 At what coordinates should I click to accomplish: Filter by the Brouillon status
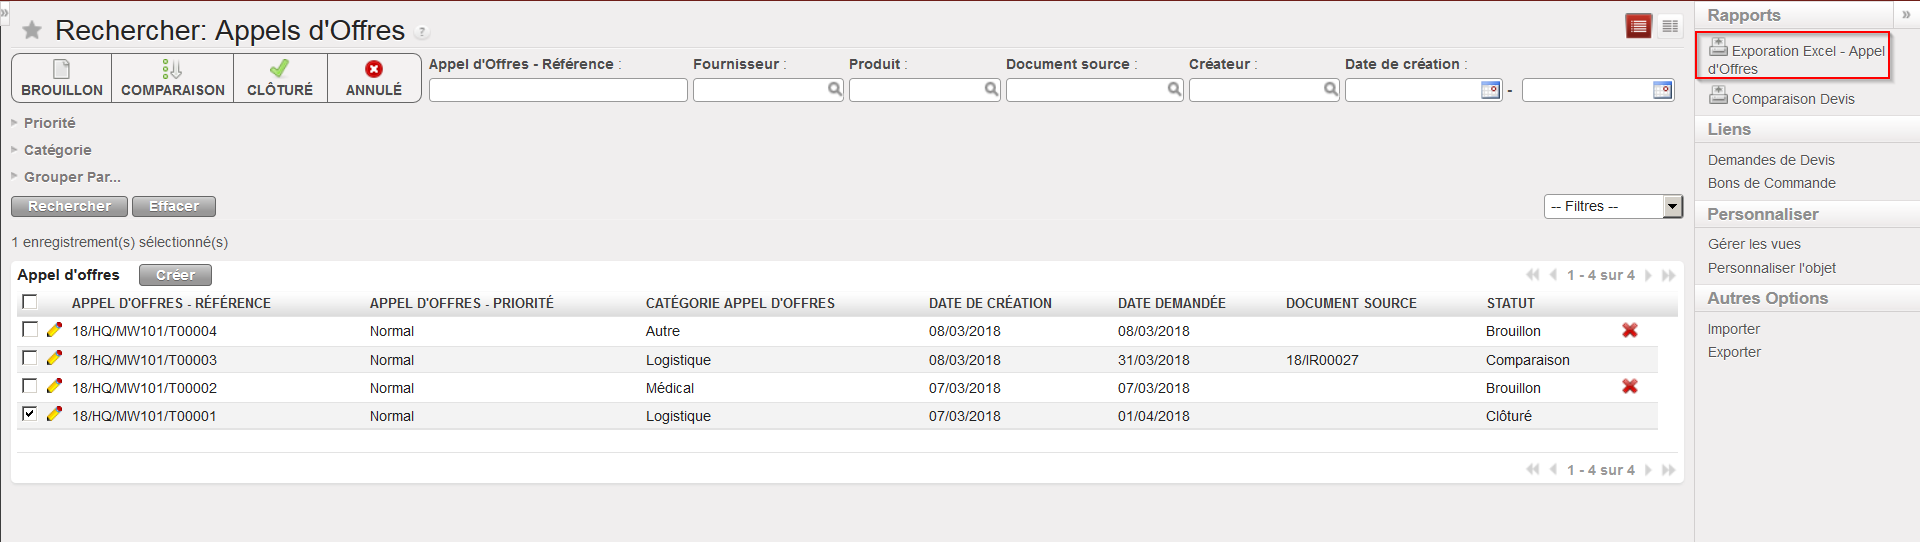[x=62, y=78]
